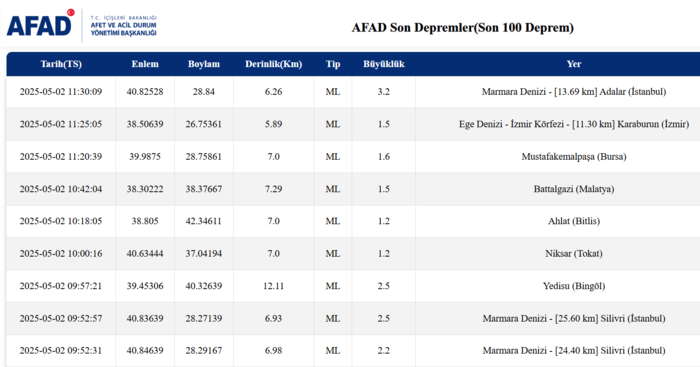The width and height of the screenshot is (700, 367).
Task: Click the Afet ve Acil Durum Yönetimi Başkanlığı text logo
Action: coord(124,25)
